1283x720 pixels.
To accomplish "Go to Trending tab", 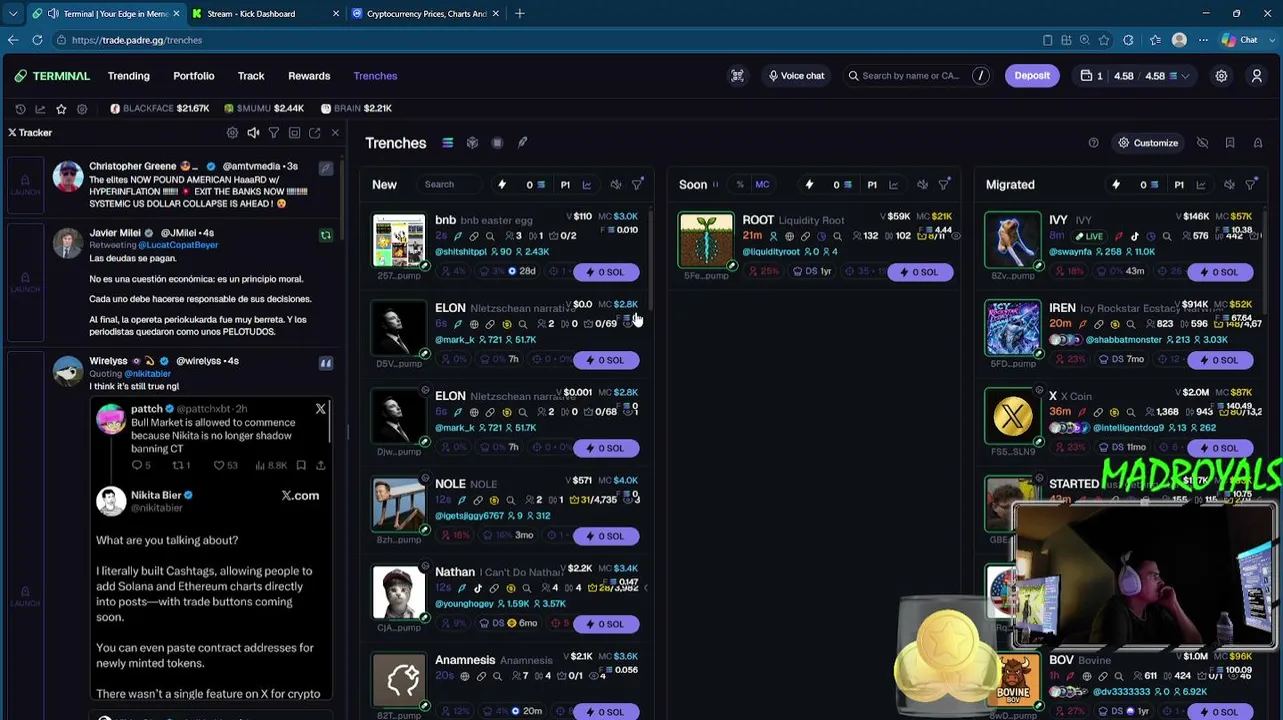I will point(129,76).
